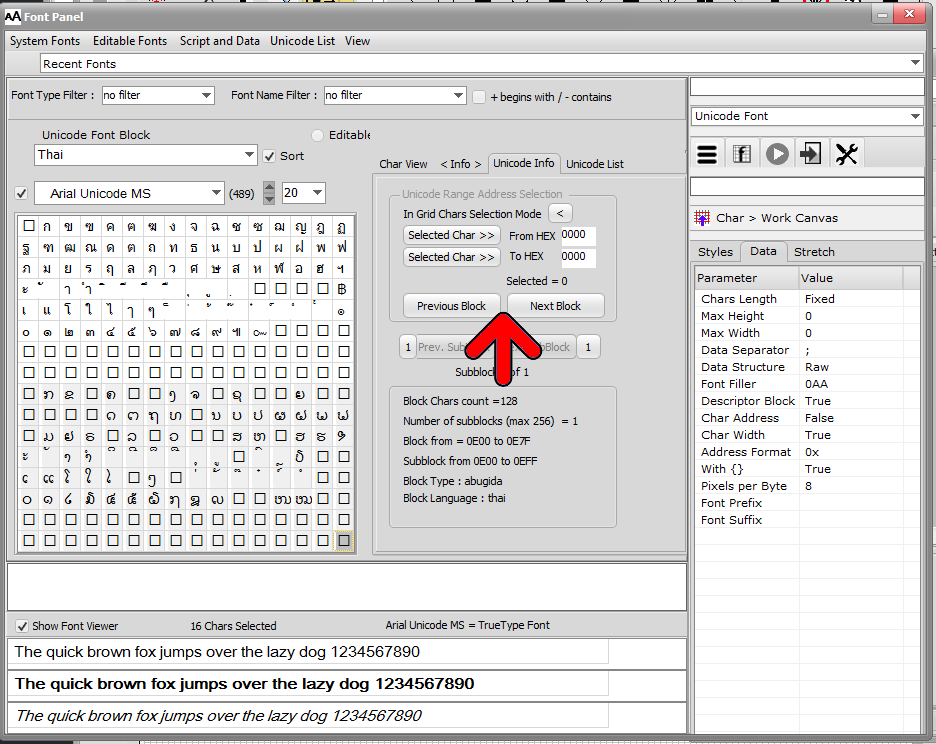Click the font 'f' document icon
This screenshot has height=744, width=936.
(x=741, y=154)
